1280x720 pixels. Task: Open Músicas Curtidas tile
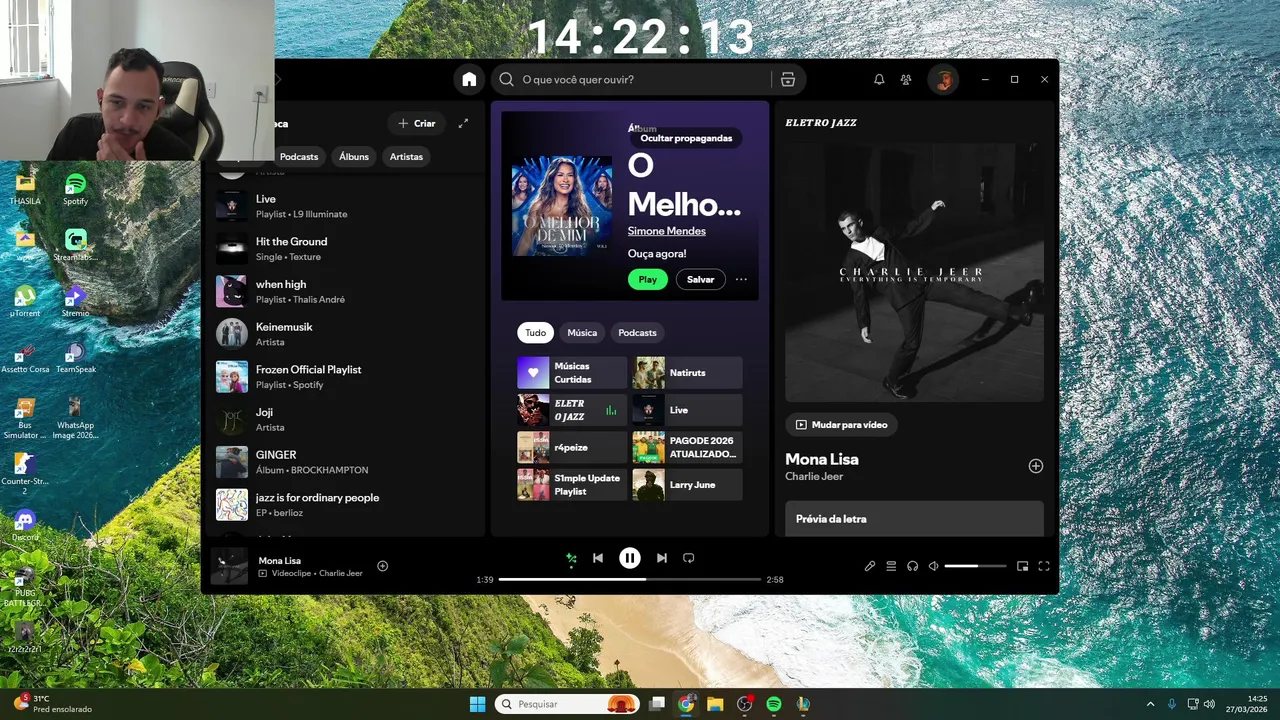click(x=572, y=373)
